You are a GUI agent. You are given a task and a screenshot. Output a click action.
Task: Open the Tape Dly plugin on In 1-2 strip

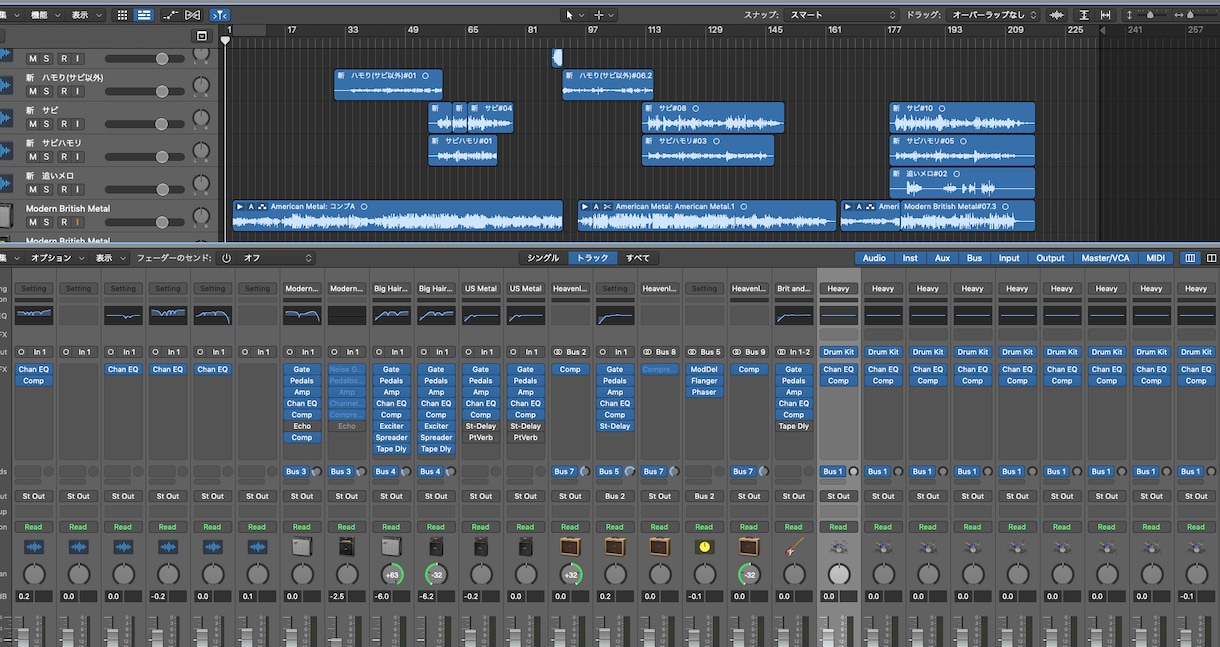794,426
